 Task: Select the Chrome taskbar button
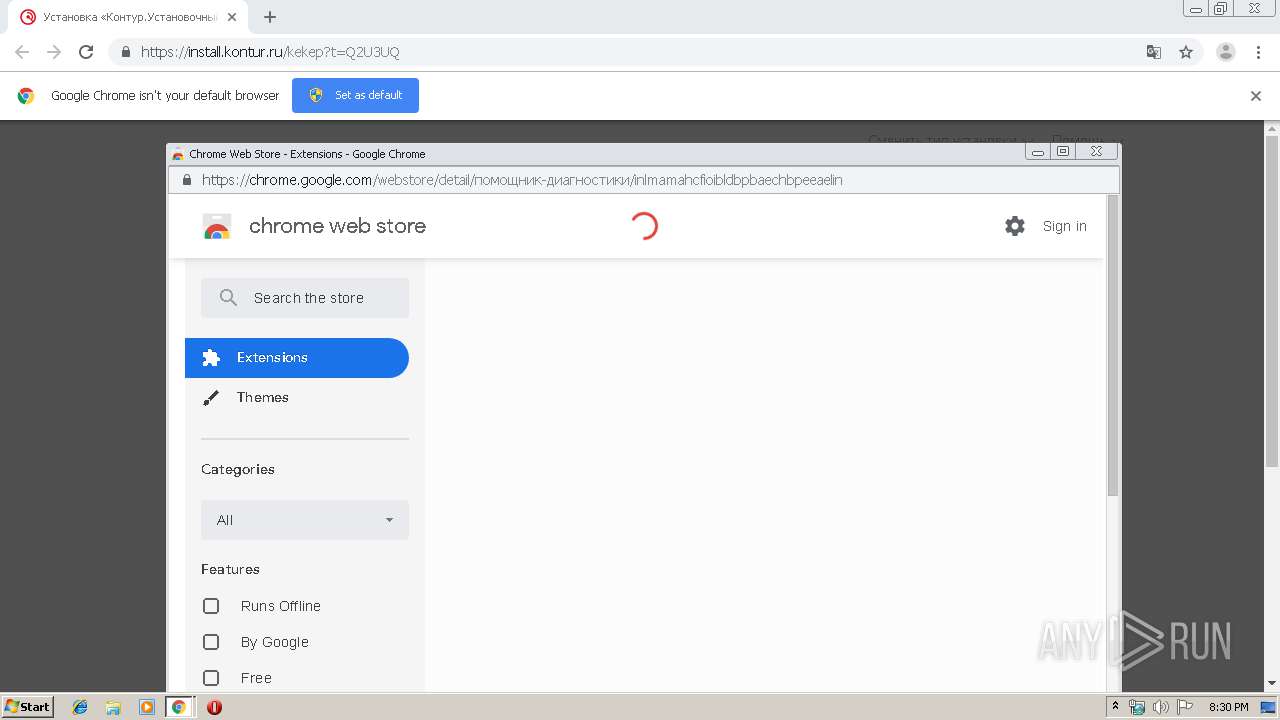point(179,707)
